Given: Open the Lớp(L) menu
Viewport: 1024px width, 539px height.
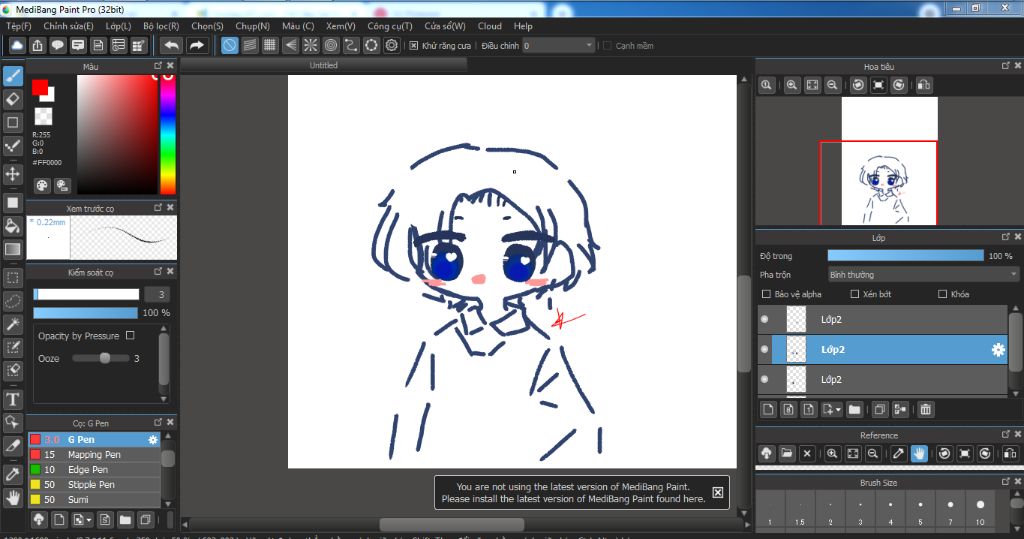Looking at the screenshot, I should point(118,26).
